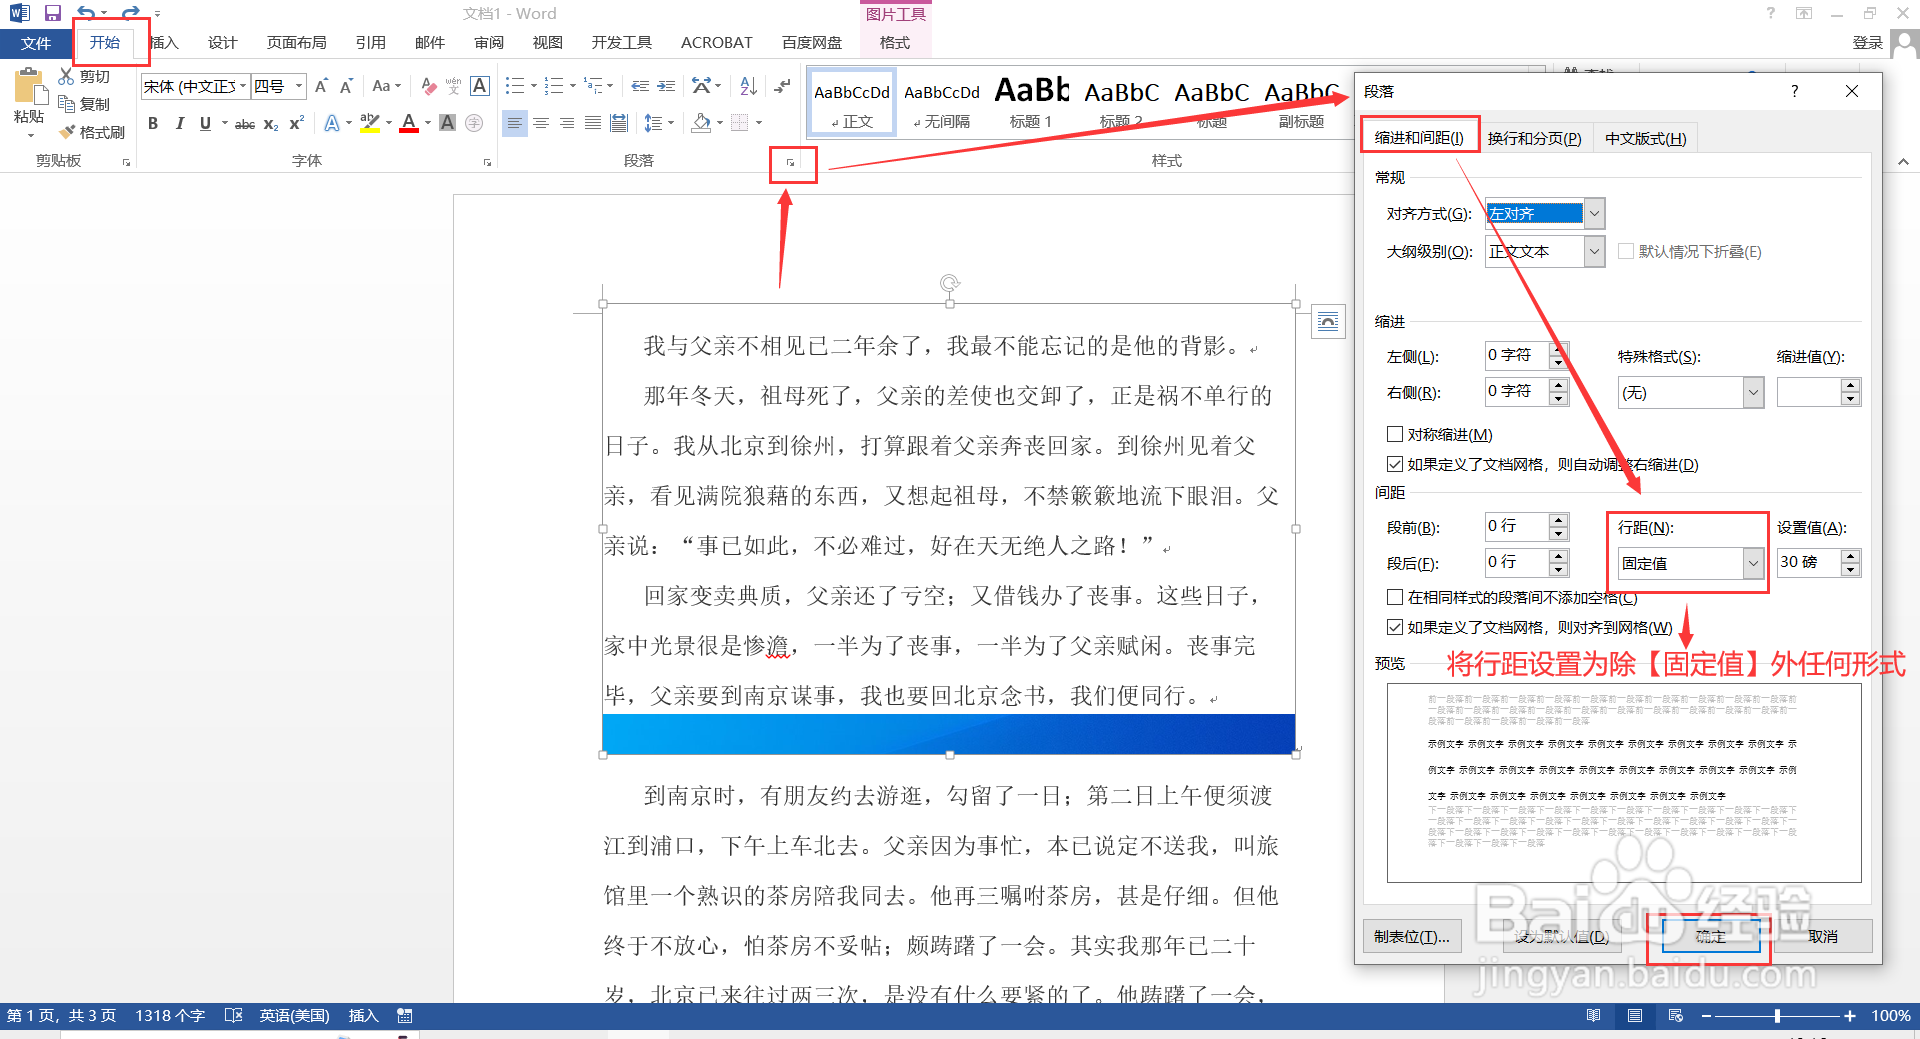Viewport: 1920px width, 1039px height.
Task: Click the zoom slider handle
Action: (1777, 1016)
